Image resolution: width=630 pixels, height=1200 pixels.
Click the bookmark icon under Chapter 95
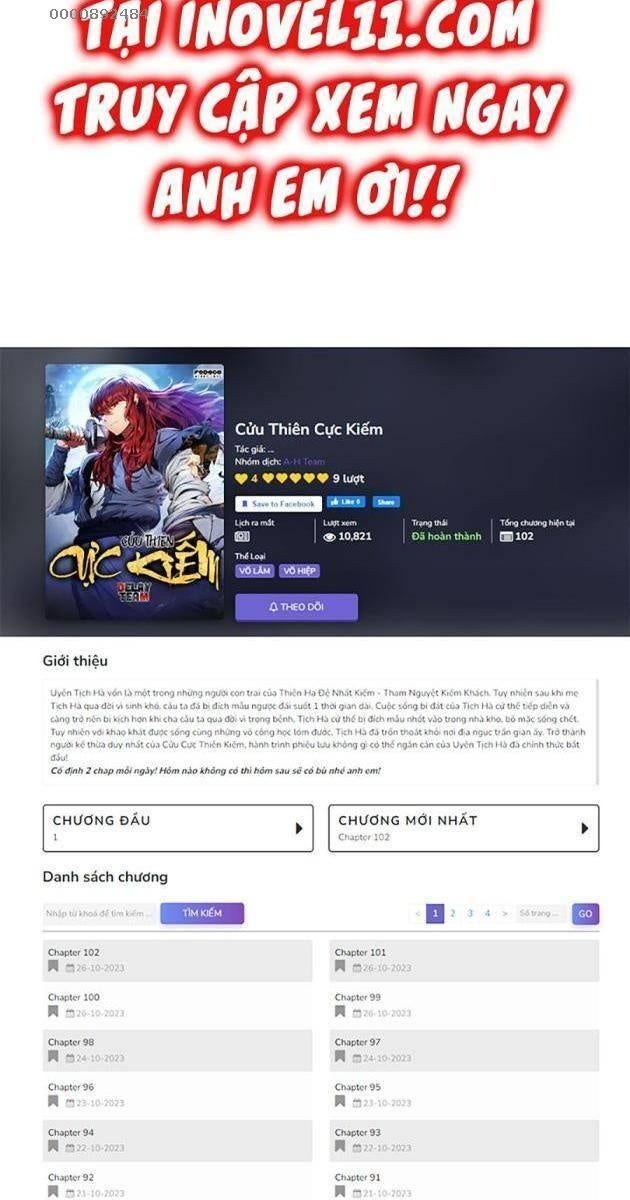[x=340, y=1102]
